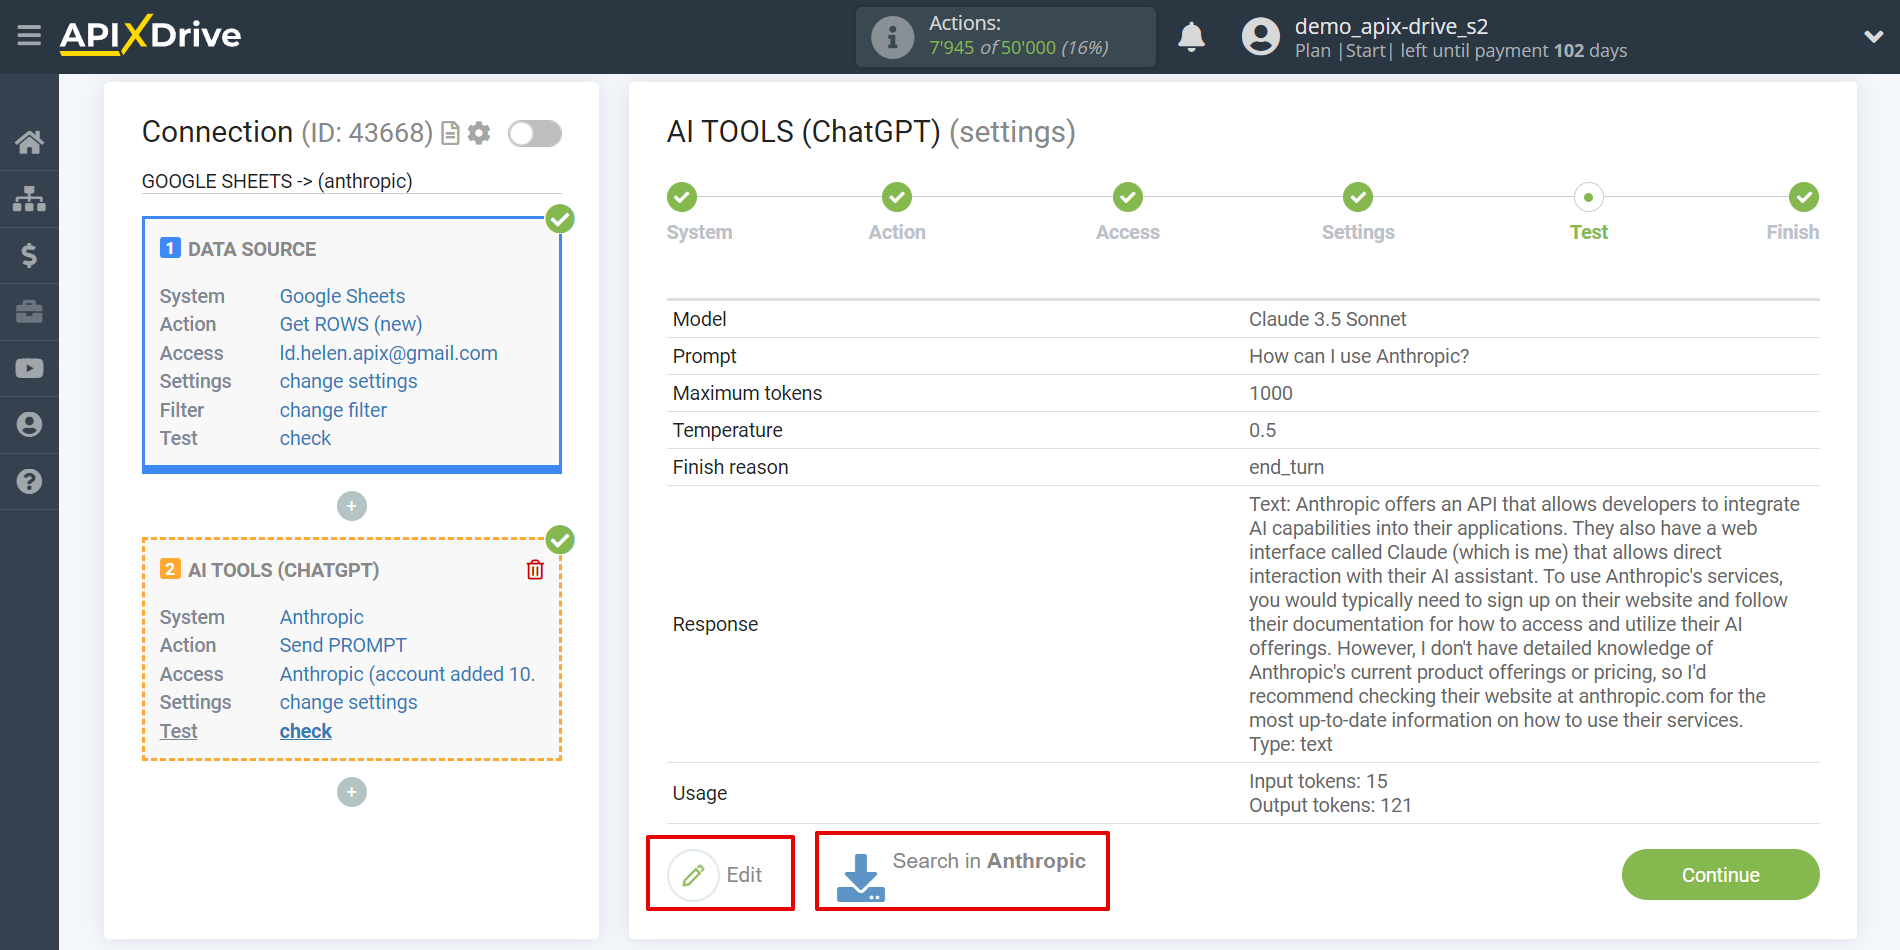
Task: Open connection settings gear icon
Action: point(479,133)
